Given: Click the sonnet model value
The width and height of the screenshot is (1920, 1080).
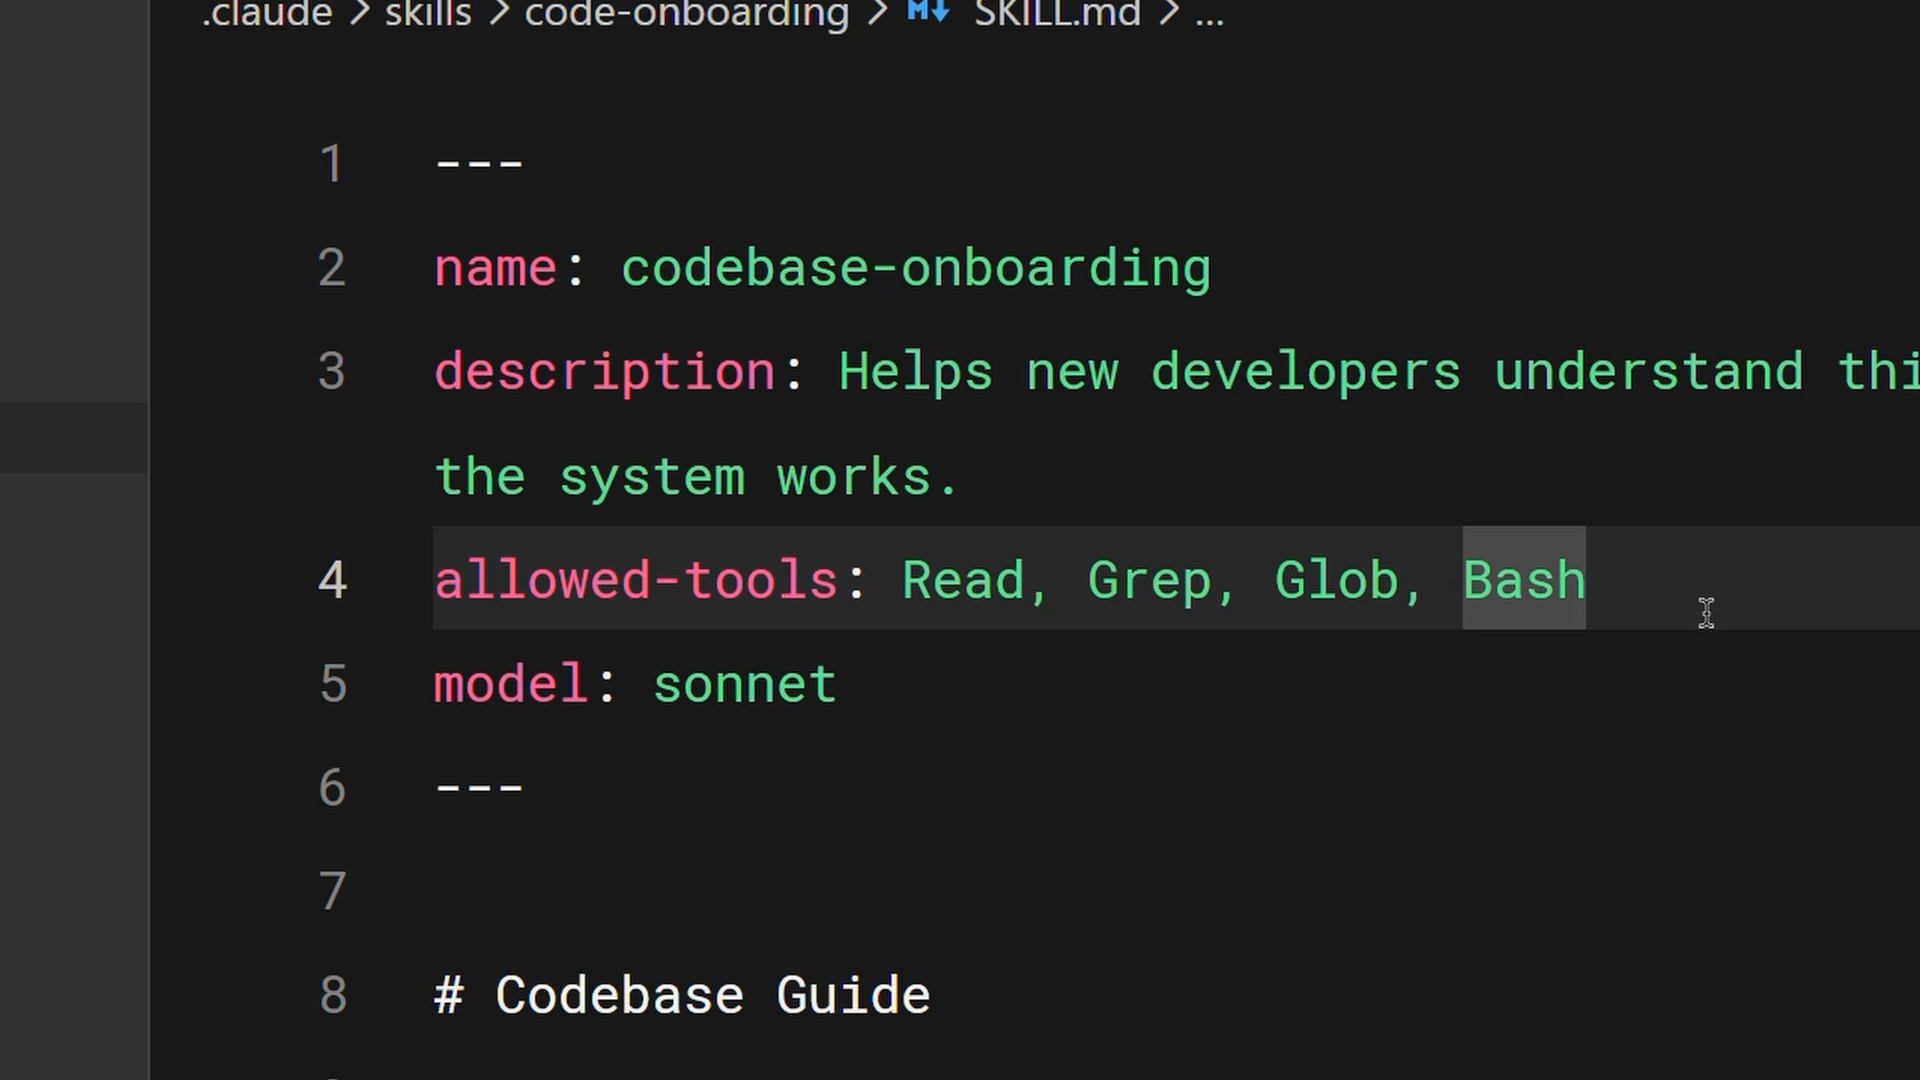Looking at the screenshot, I should 744,685.
